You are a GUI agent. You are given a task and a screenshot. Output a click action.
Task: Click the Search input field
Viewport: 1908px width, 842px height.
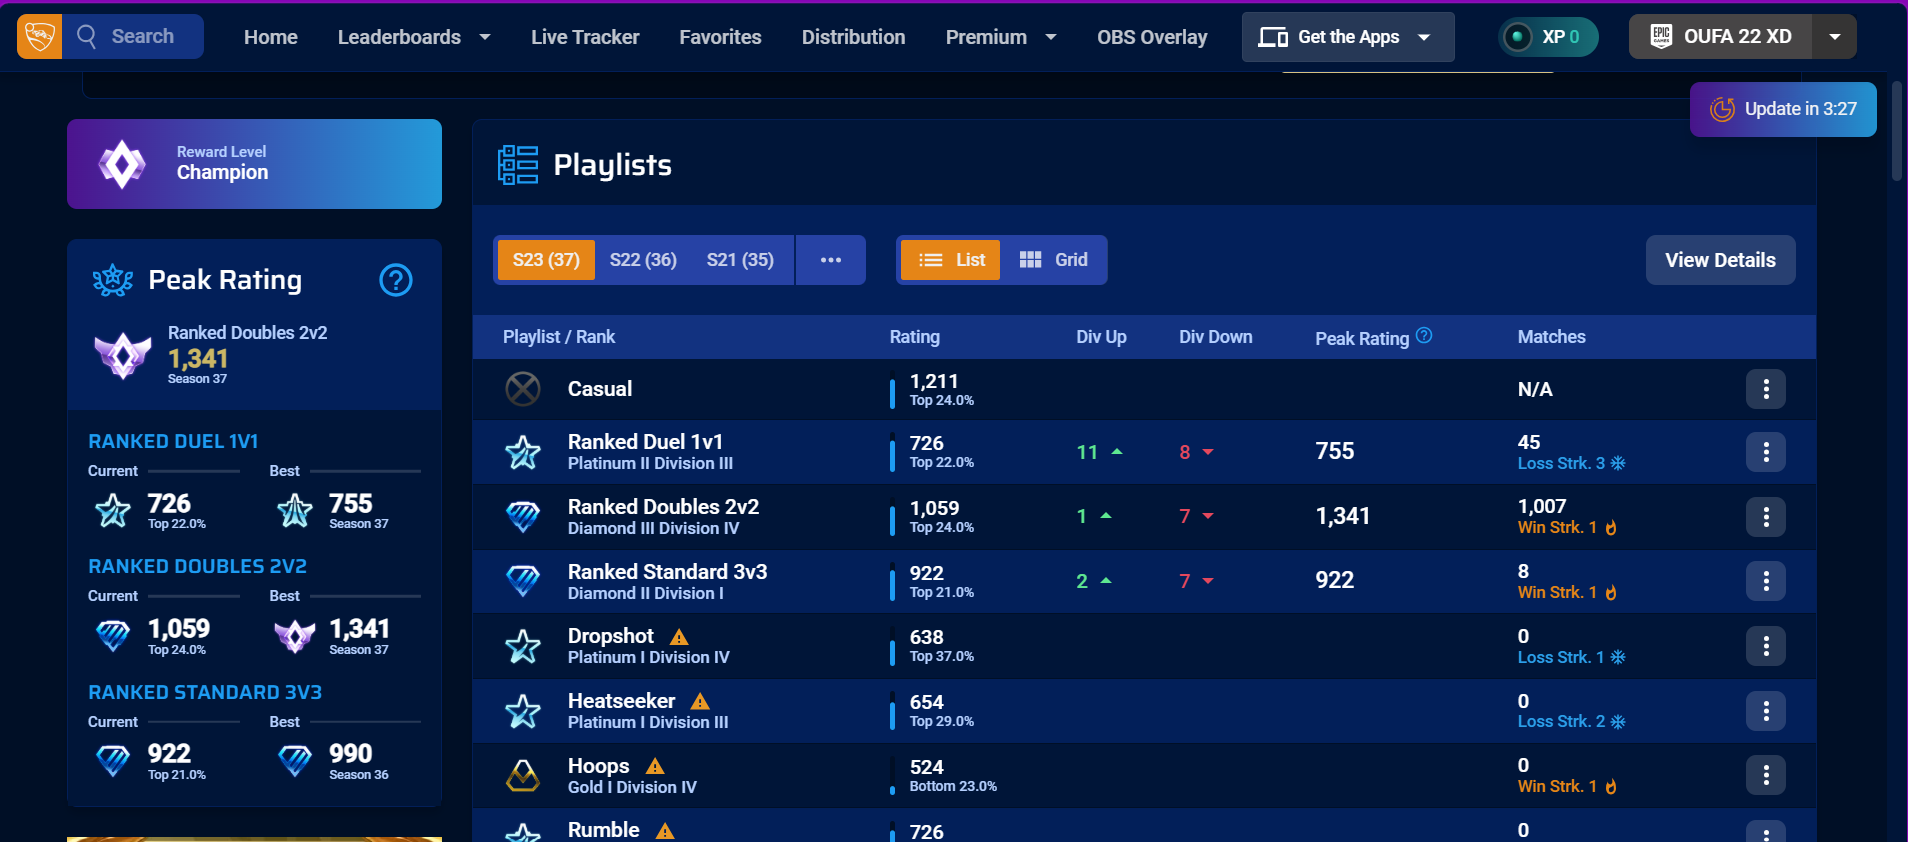pyautogui.click(x=133, y=37)
